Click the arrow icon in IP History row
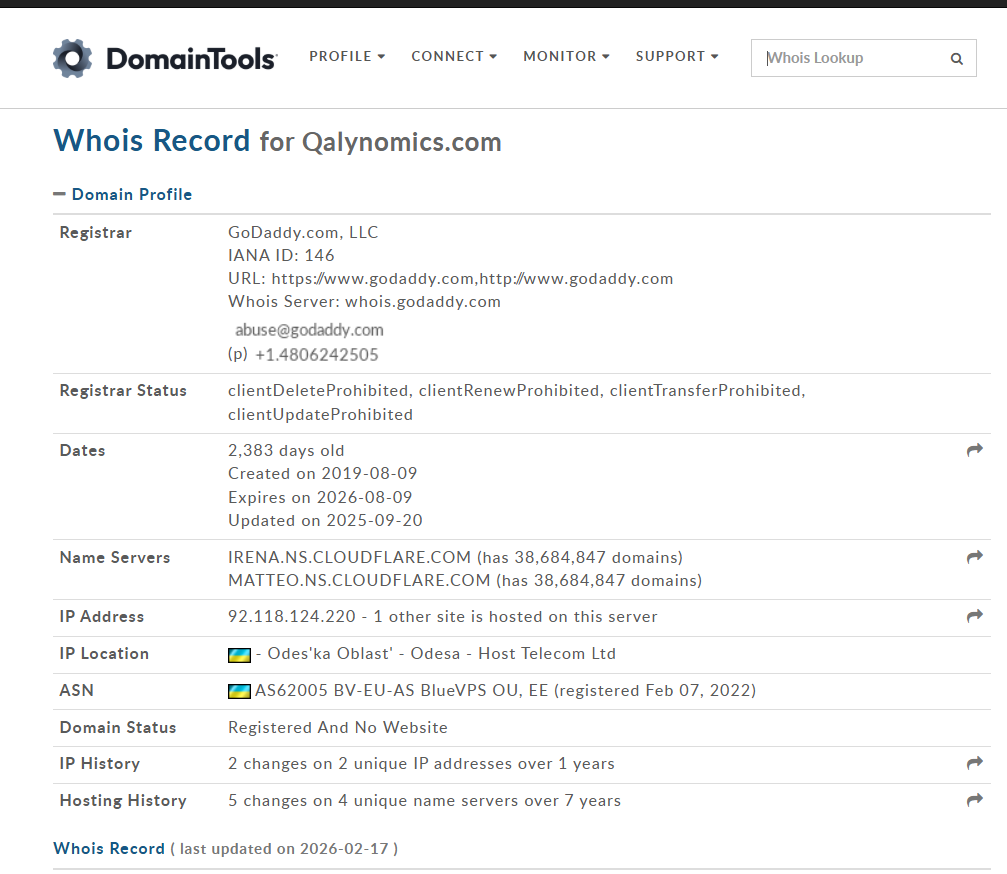 [974, 764]
